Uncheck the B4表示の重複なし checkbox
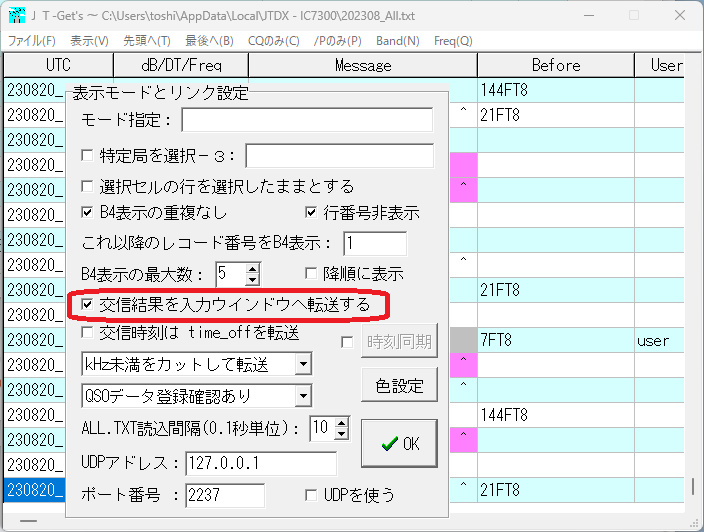This screenshot has height=532, width=704. pyautogui.click(x=87, y=212)
